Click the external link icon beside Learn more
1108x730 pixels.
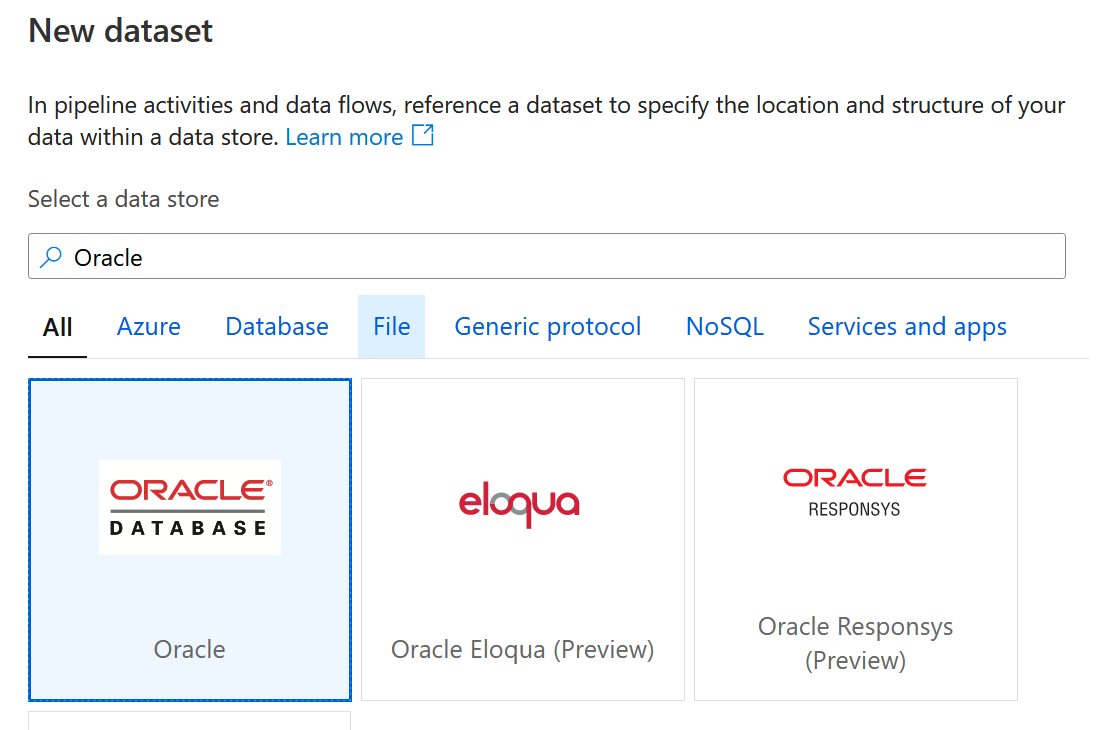(424, 136)
